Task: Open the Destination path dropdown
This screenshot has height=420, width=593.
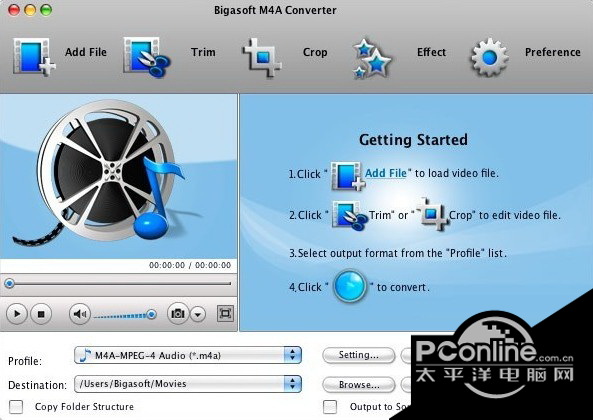Action: click(188, 384)
